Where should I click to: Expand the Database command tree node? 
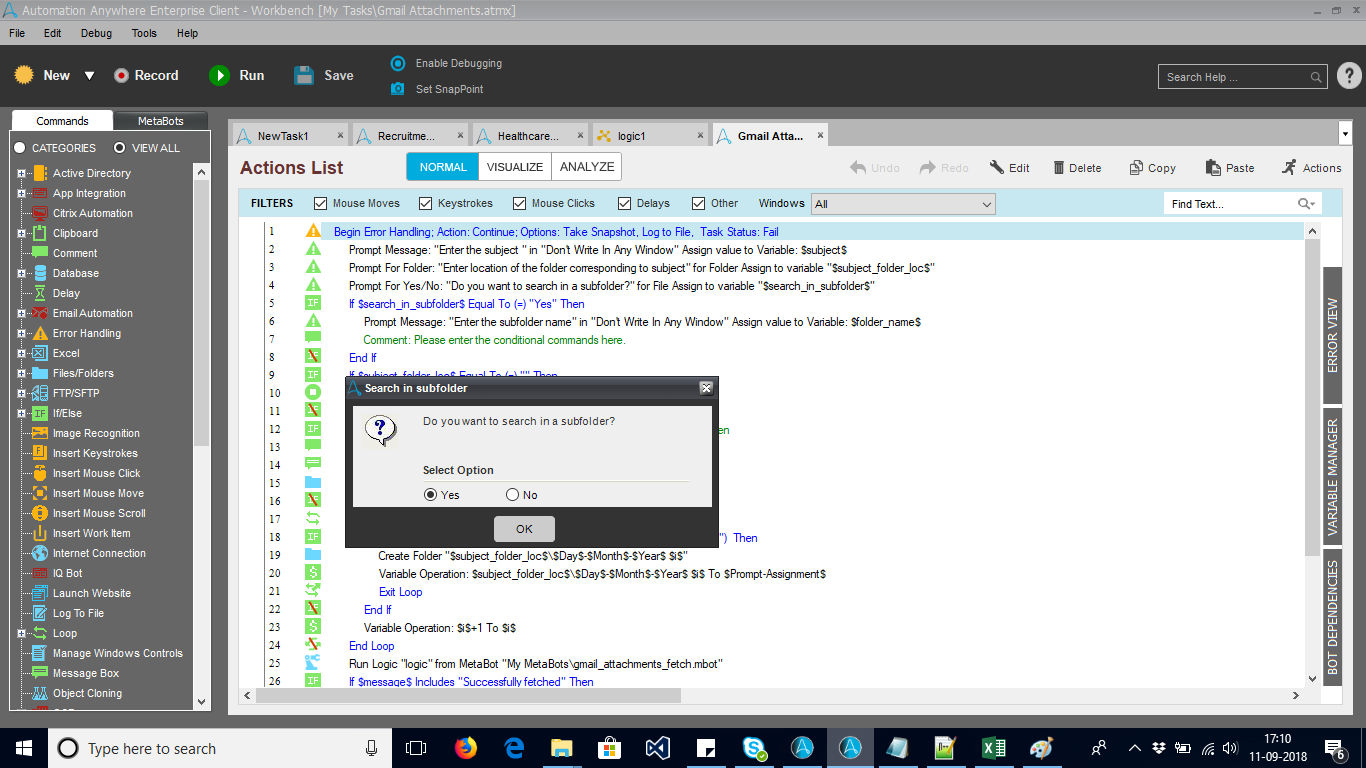(x=21, y=273)
